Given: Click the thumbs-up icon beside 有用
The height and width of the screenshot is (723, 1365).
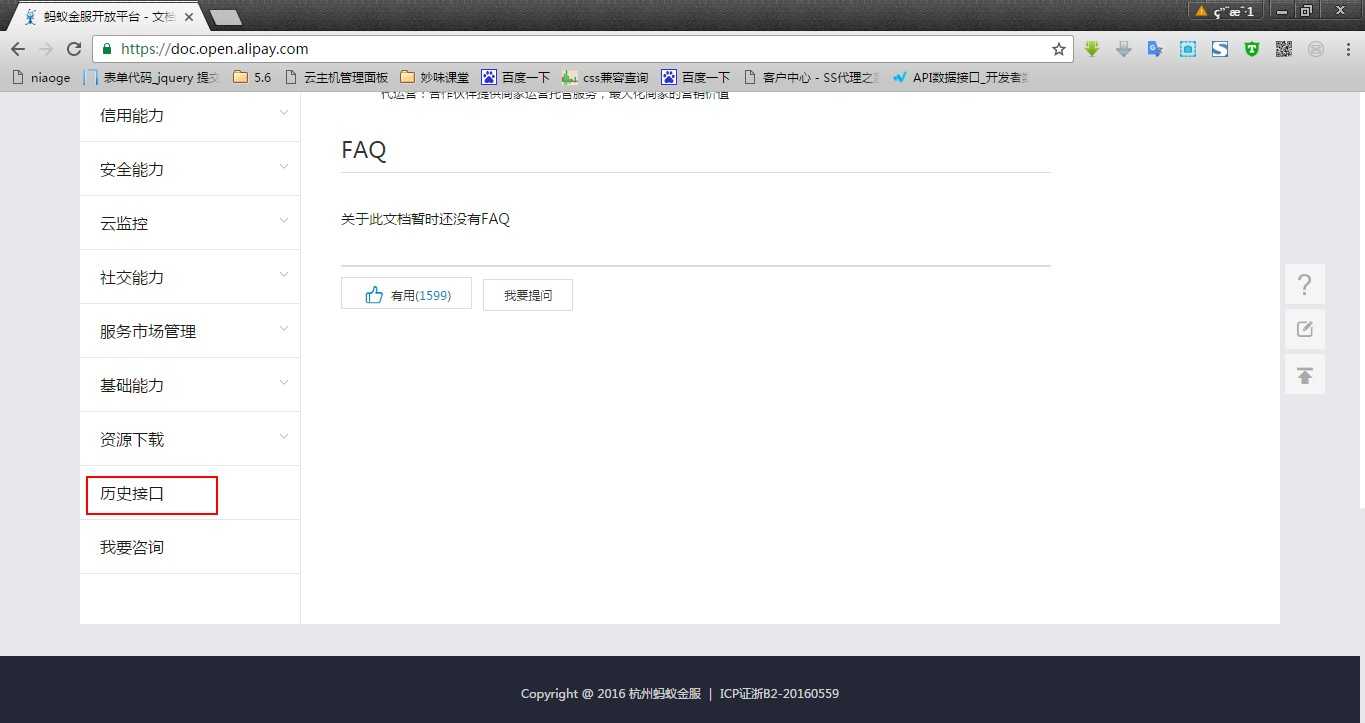Looking at the screenshot, I should (374, 295).
